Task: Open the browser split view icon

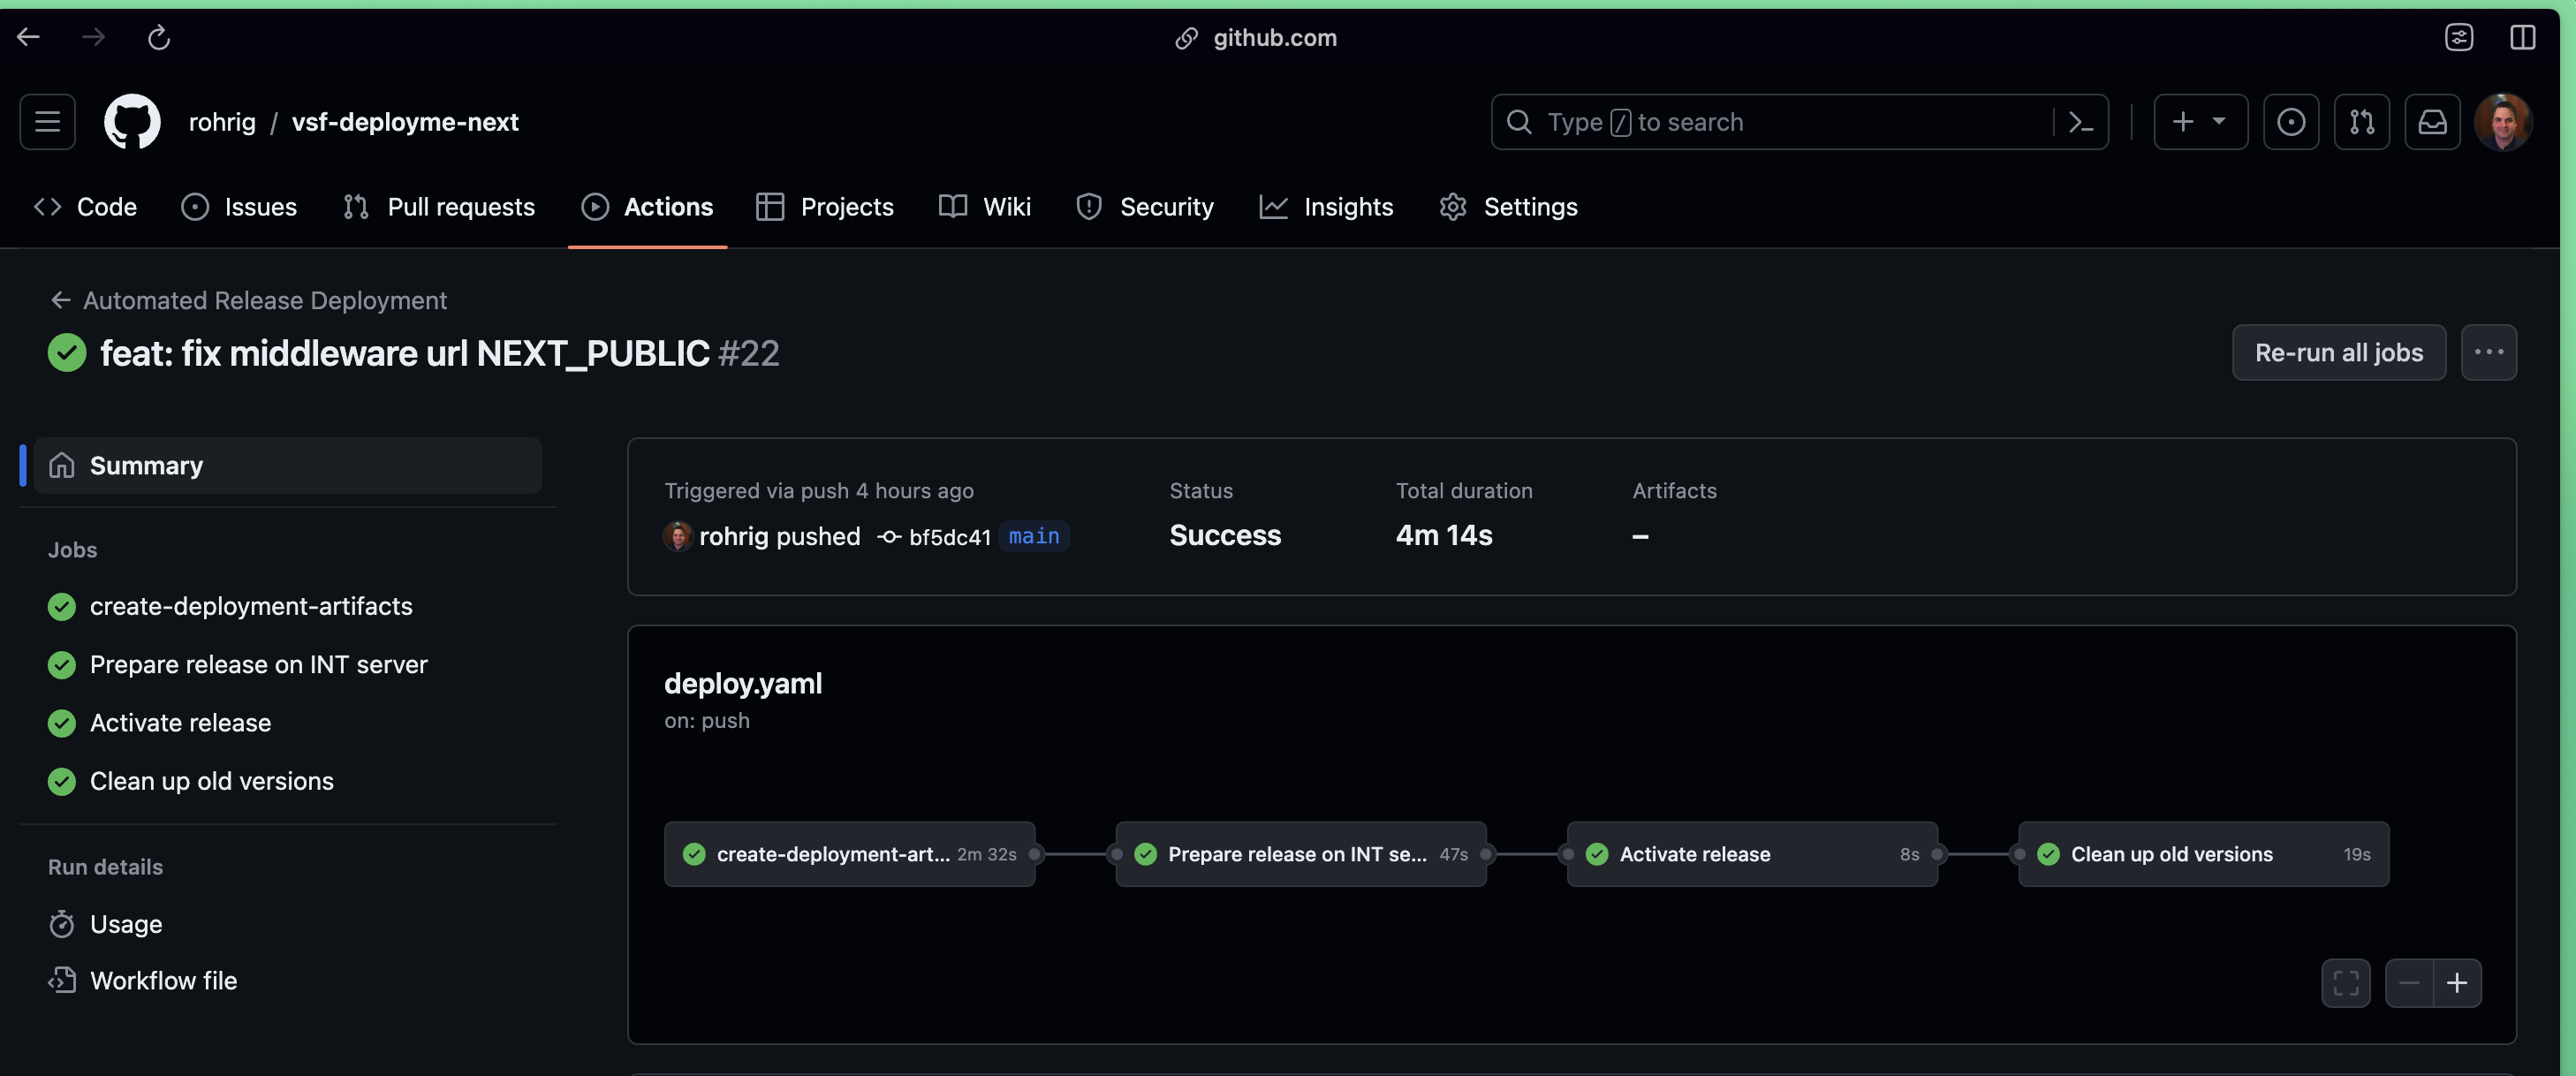Action: (2522, 37)
